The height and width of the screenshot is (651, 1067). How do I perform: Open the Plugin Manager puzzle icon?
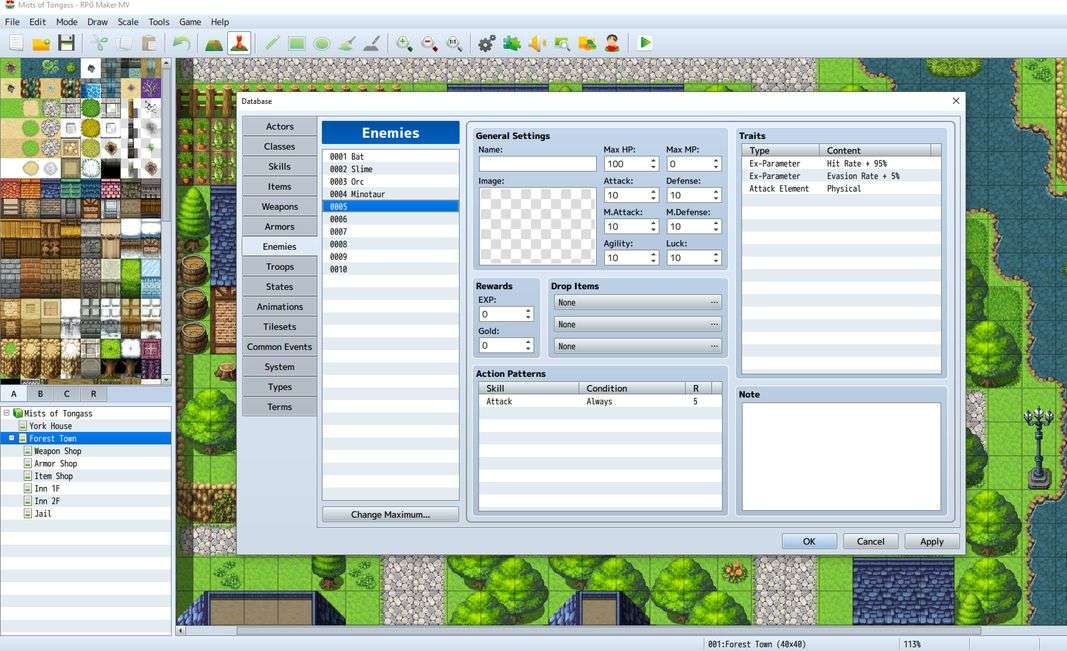click(x=512, y=43)
